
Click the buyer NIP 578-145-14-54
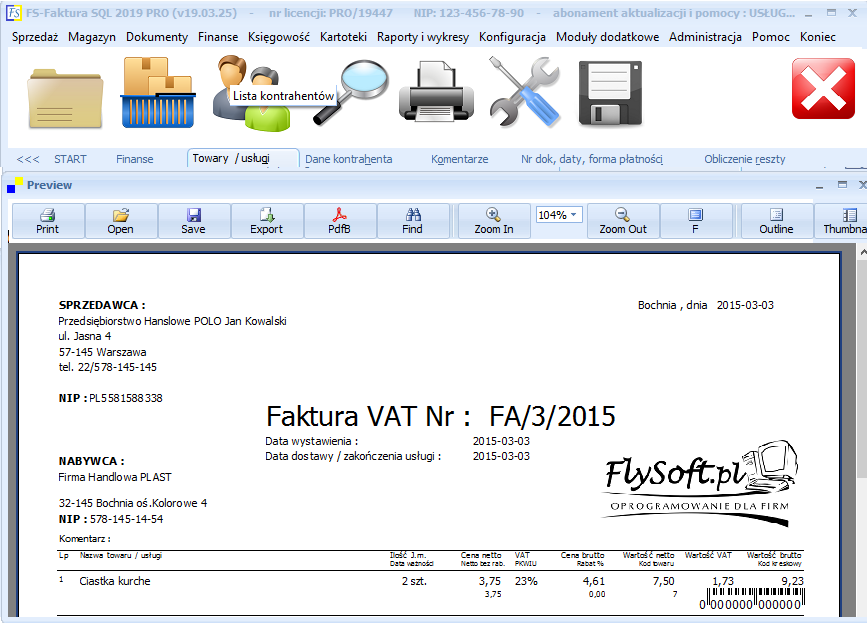pos(127,519)
